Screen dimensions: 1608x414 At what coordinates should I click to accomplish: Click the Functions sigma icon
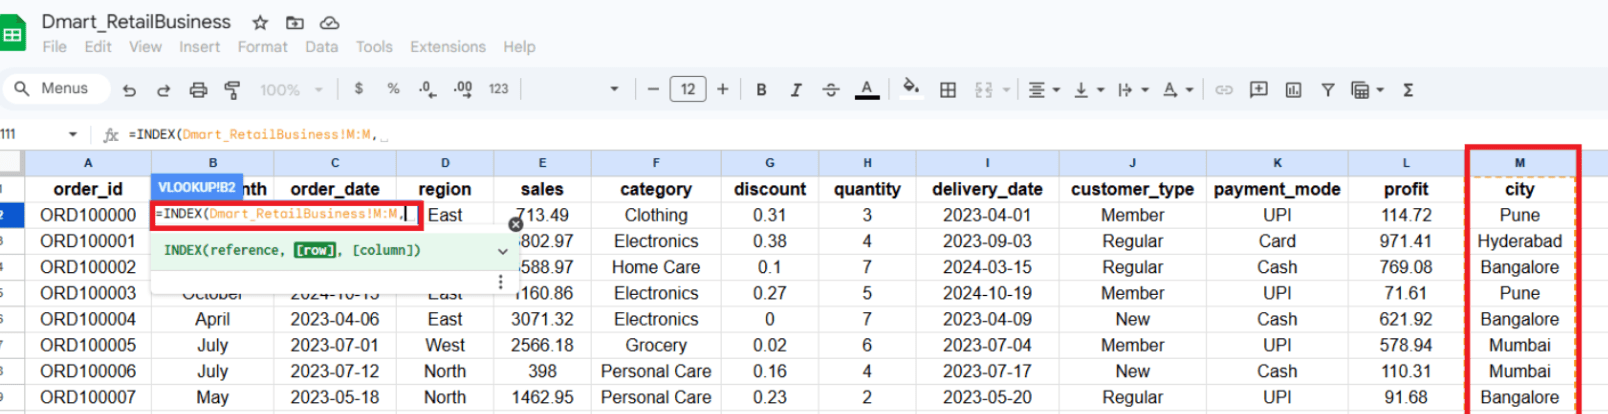click(1408, 90)
